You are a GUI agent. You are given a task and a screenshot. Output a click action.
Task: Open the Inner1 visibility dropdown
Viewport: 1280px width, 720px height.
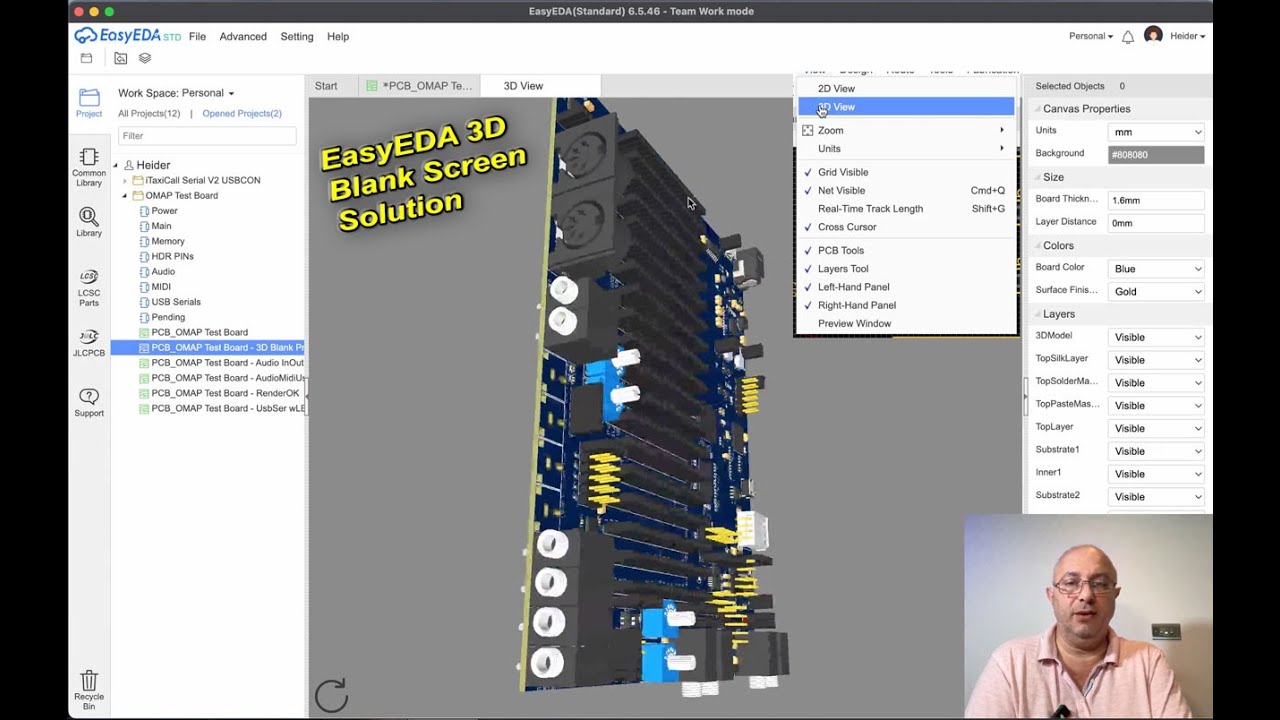point(1156,474)
